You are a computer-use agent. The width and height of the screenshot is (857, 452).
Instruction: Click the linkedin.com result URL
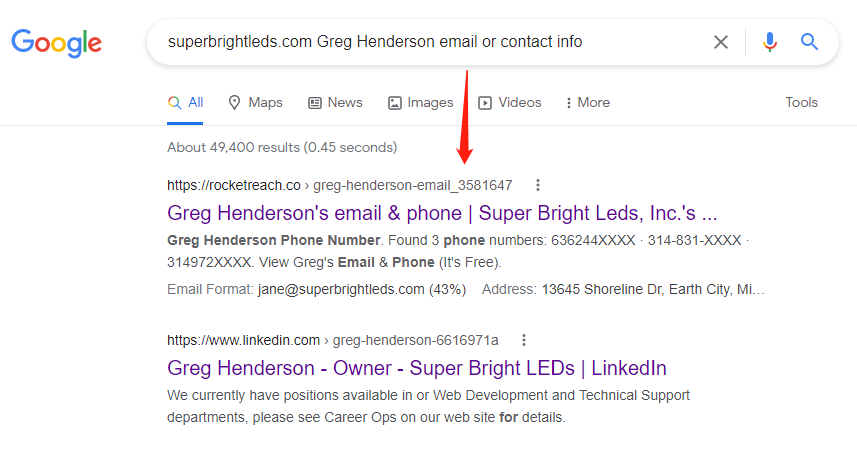click(x=332, y=341)
